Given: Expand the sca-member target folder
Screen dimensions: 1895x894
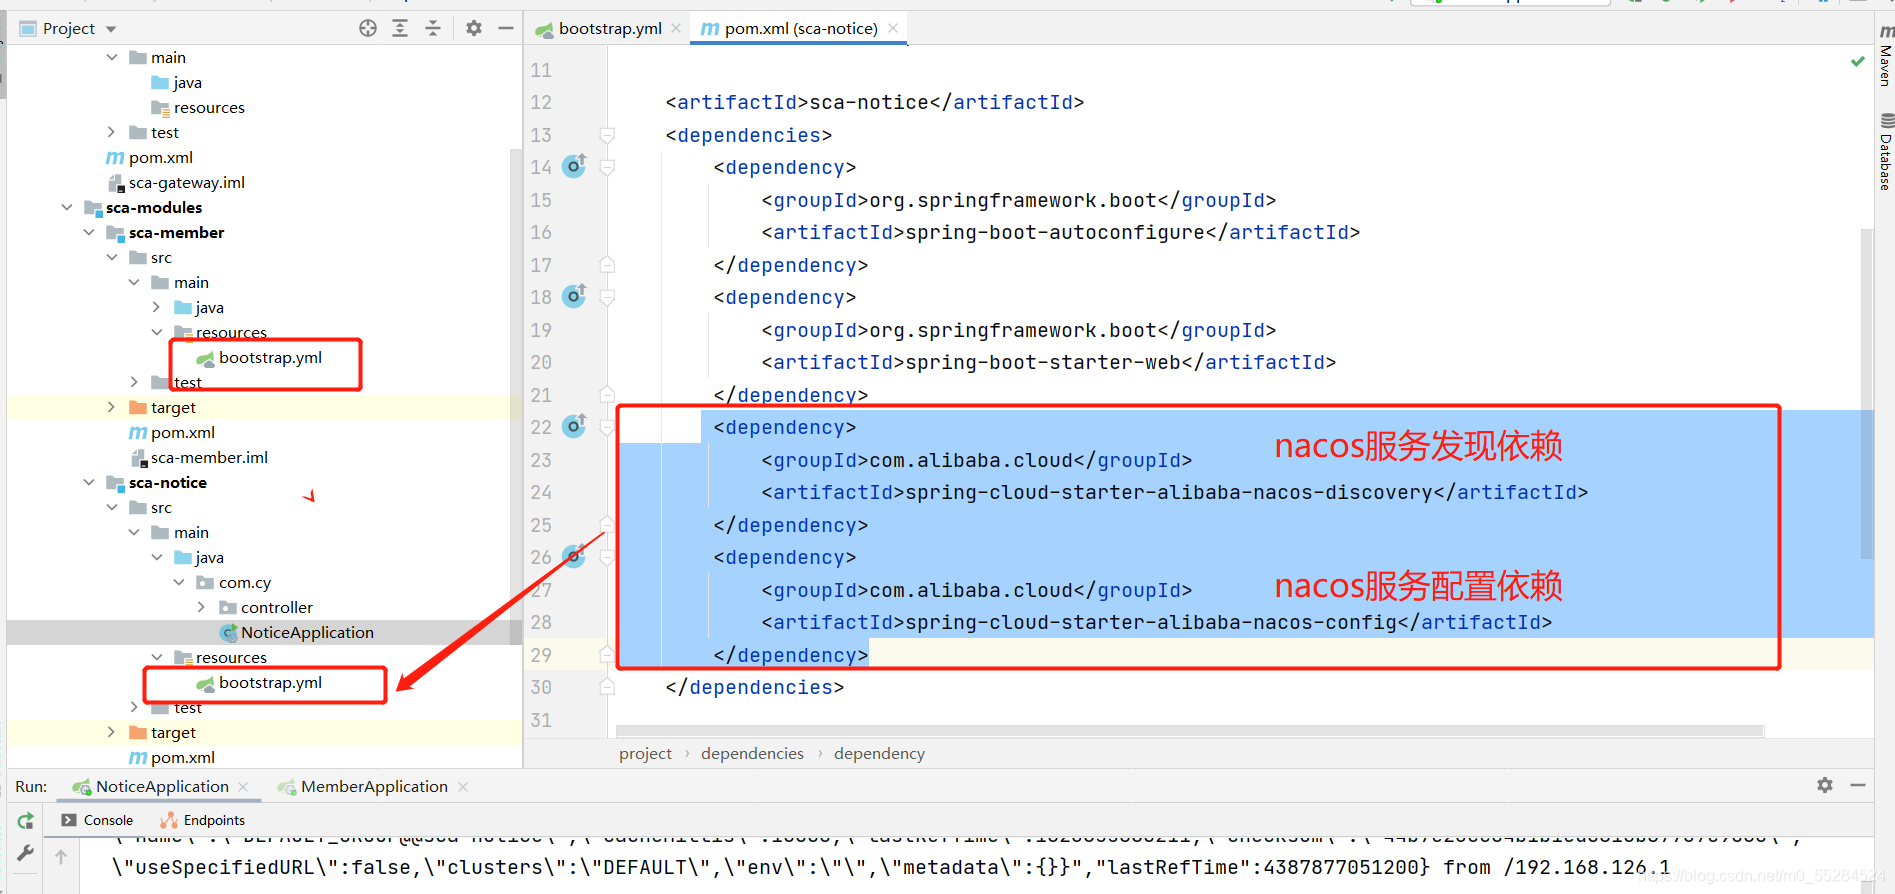Looking at the screenshot, I should 111,407.
